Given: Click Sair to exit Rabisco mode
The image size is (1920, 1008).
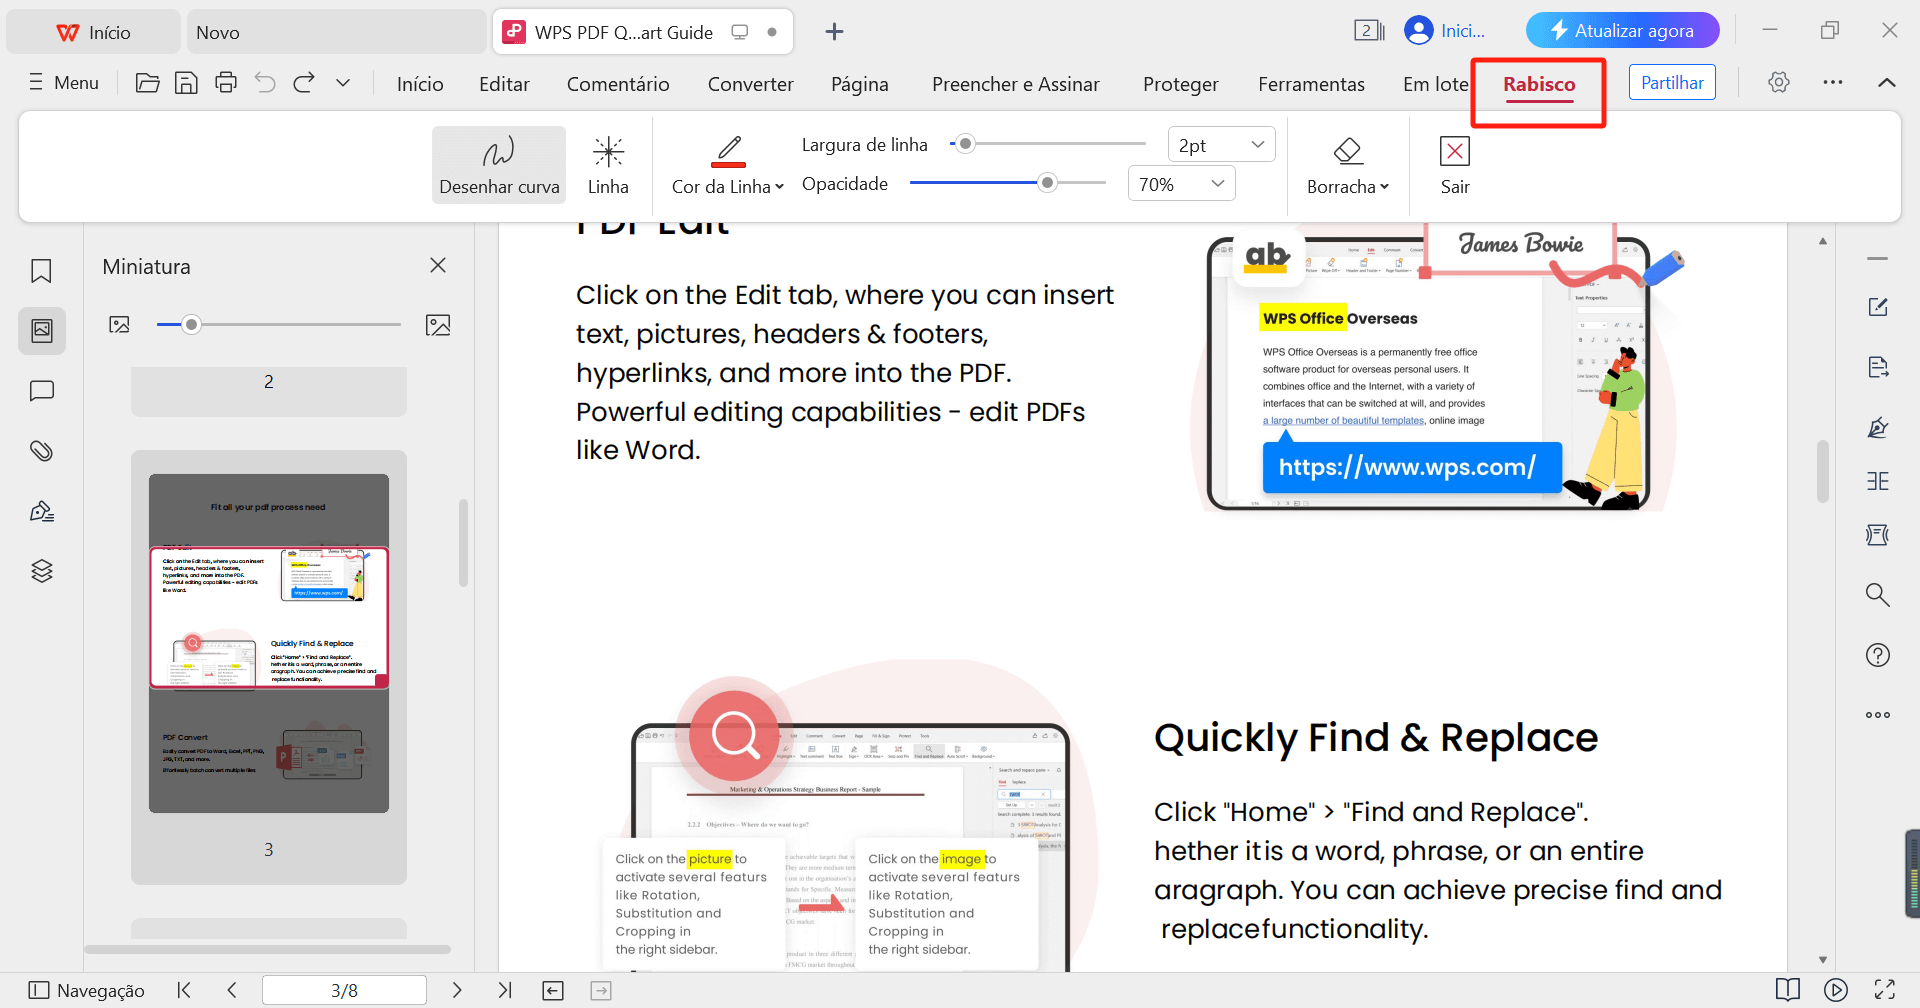Looking at the screenshot, I should click(1454, 163).
